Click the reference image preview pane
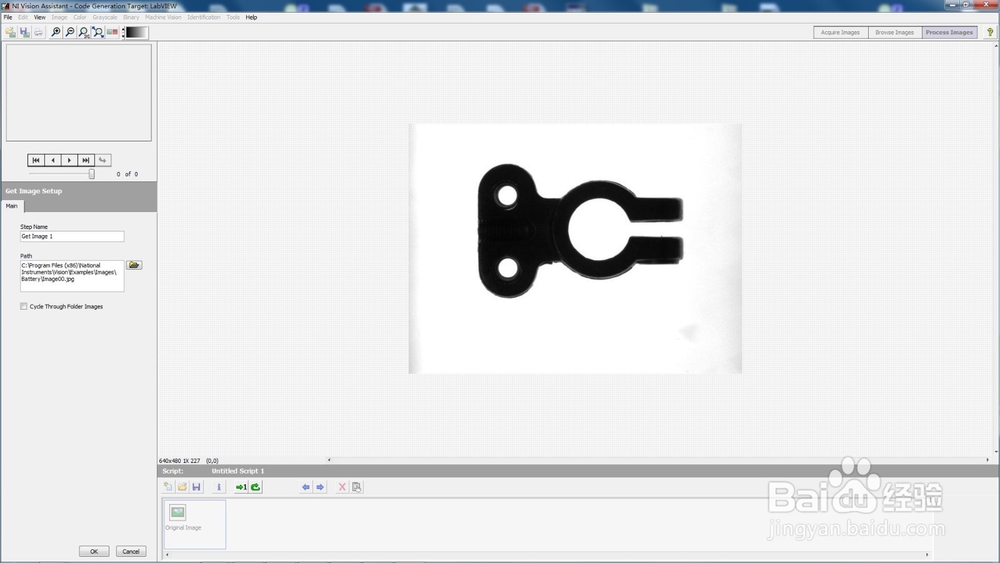 pos(79,92)
